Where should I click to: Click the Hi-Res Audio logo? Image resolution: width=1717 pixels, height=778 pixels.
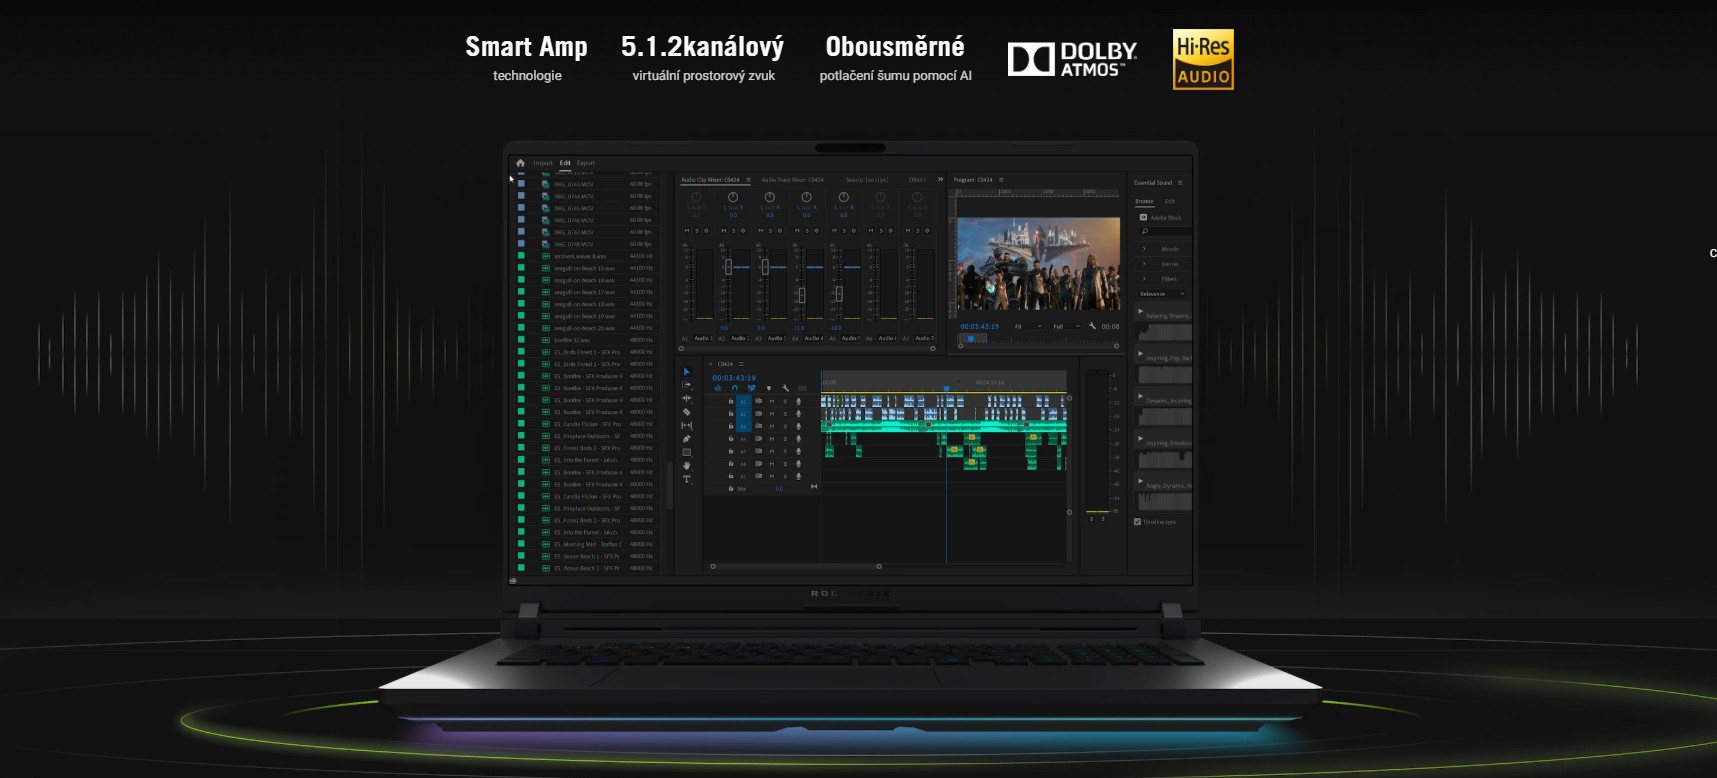coord(1203,60)
